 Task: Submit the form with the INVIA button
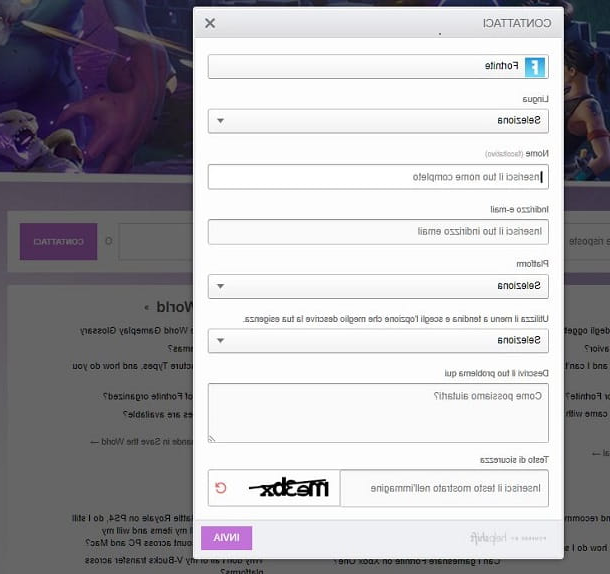point(226,538)
